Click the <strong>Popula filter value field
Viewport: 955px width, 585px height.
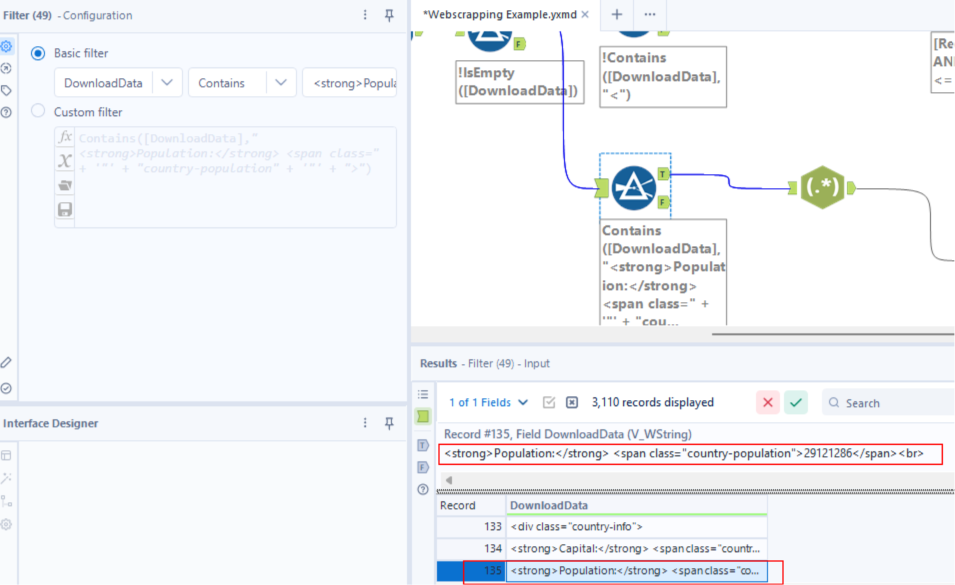point(350,83)
